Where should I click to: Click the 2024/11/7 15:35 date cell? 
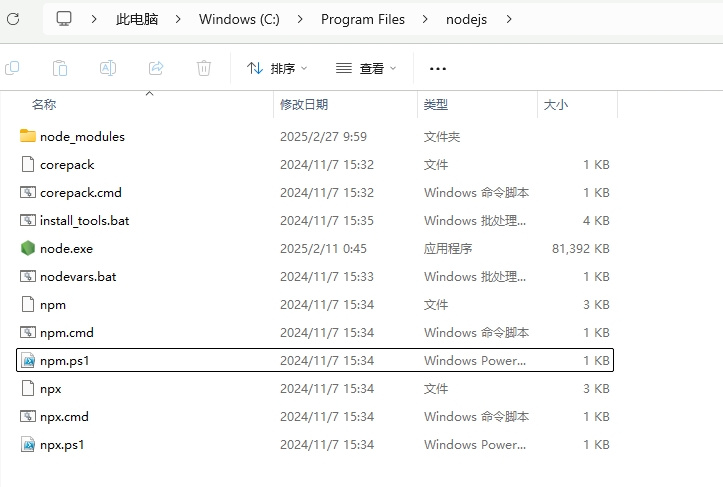[327, 220]
